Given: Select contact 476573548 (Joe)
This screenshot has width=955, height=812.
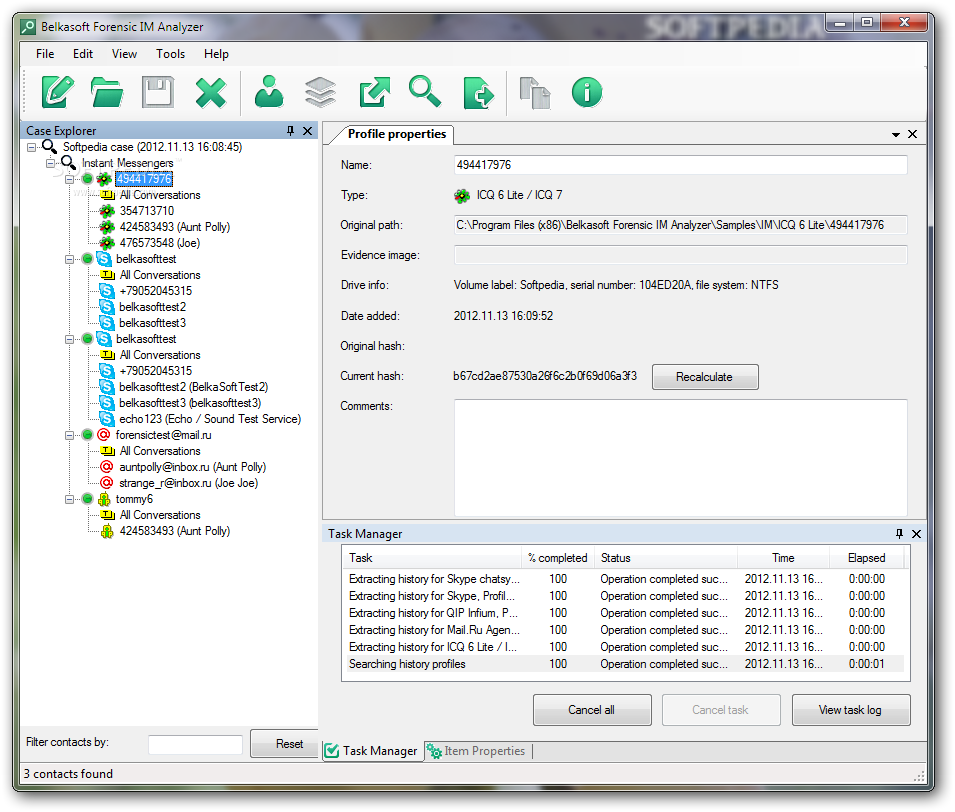Looking at the screenshot, I should [160, 242].
